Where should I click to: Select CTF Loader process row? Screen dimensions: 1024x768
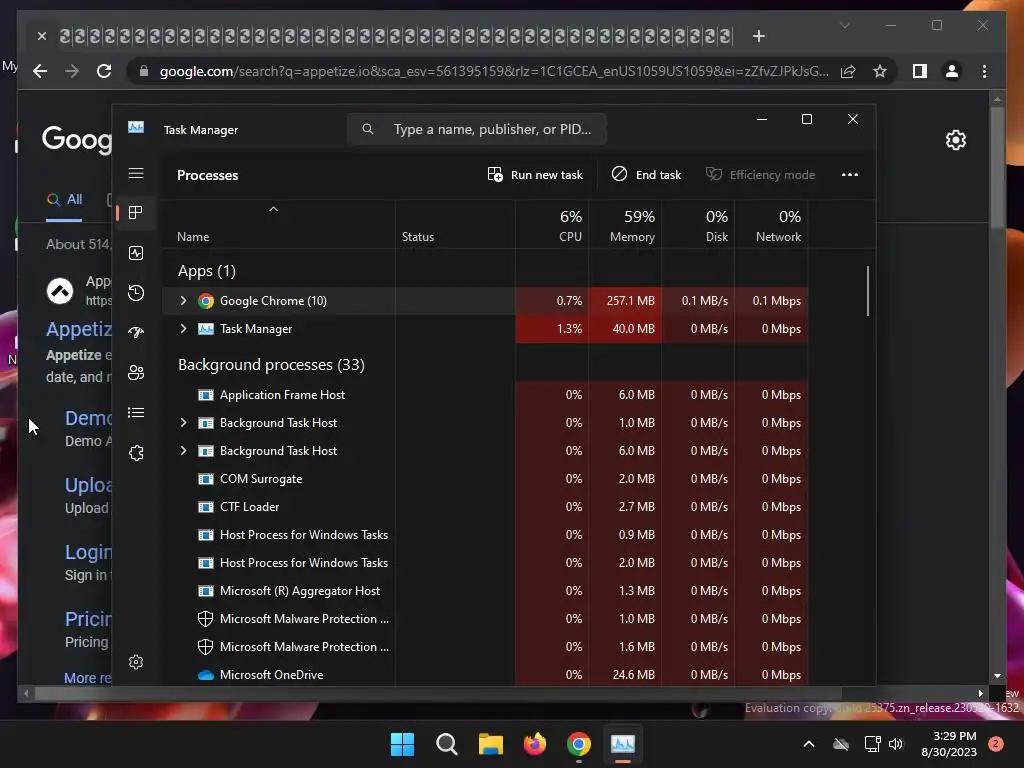(x=485, y=507)
